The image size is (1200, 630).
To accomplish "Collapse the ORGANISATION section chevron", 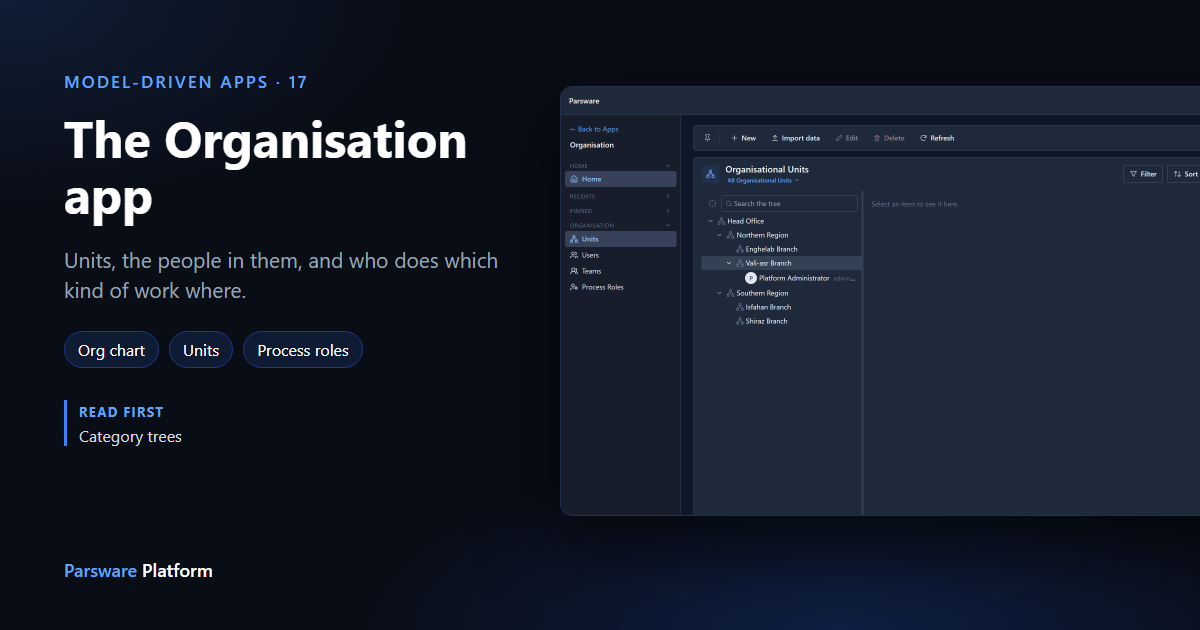I will [x=668, y=225].
